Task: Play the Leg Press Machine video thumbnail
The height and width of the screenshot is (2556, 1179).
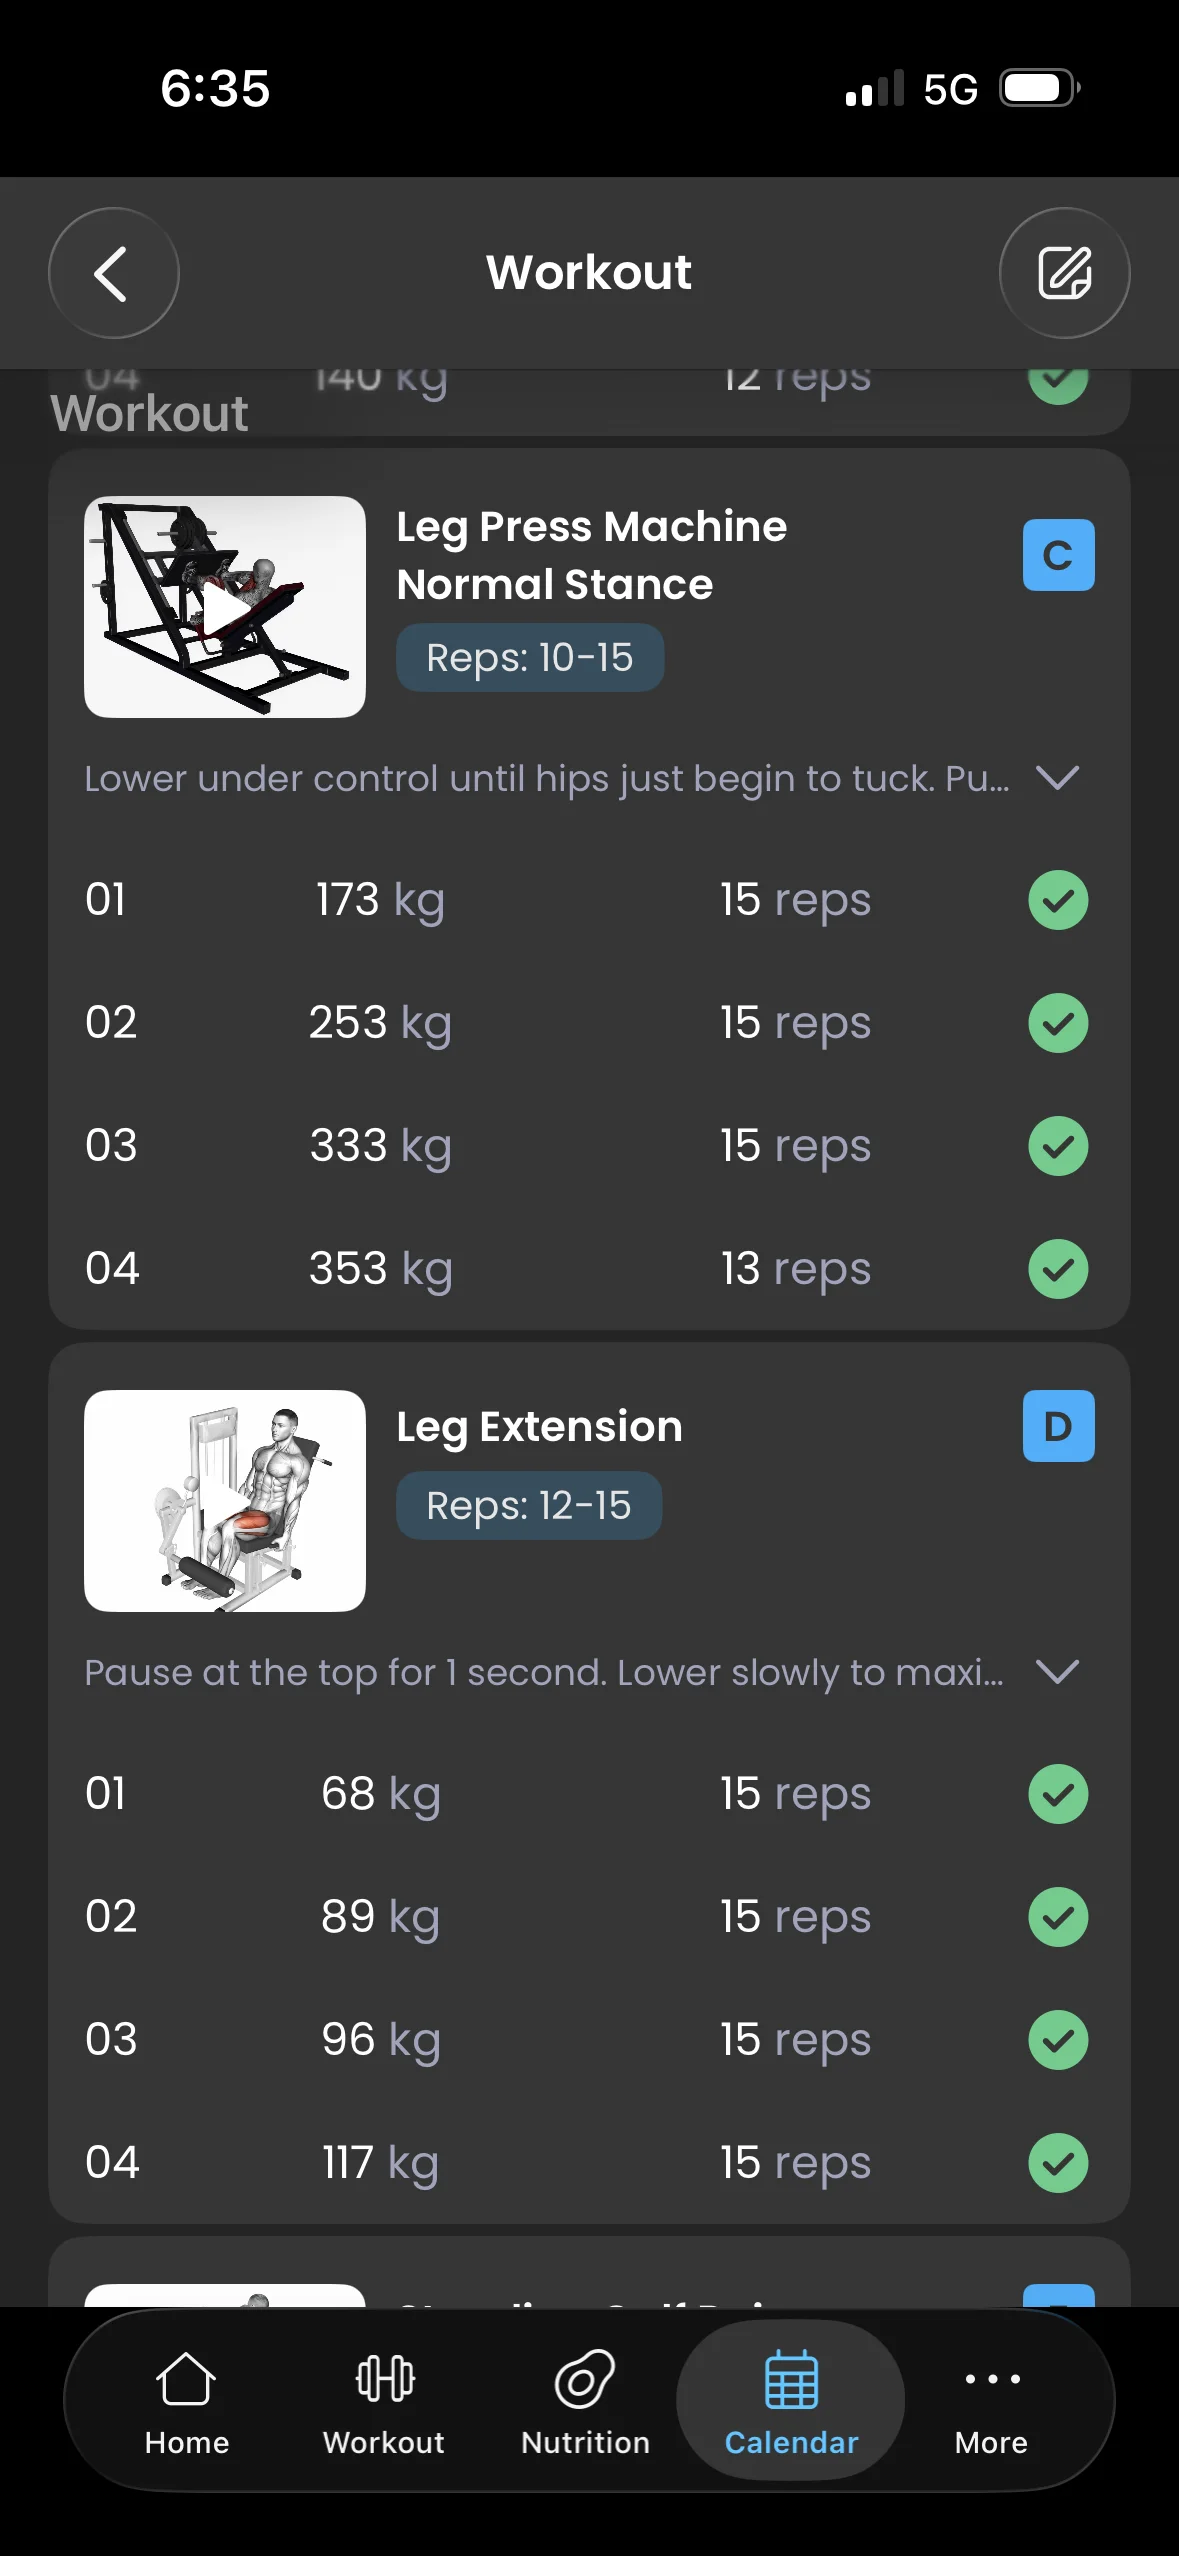Action: (x=225, y=607)
